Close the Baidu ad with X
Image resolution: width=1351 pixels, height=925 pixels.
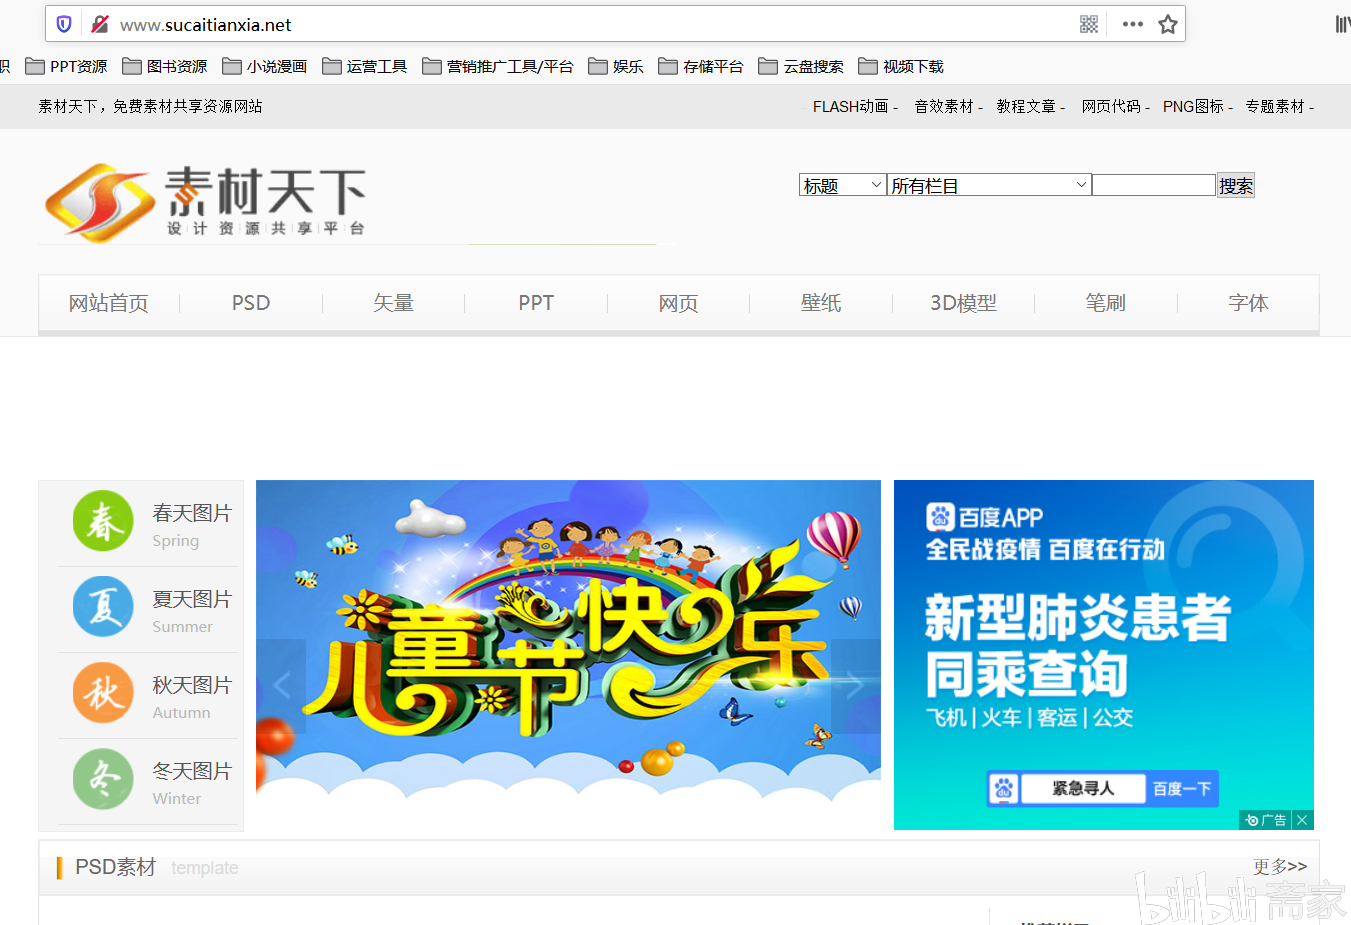pos(1302,820)
